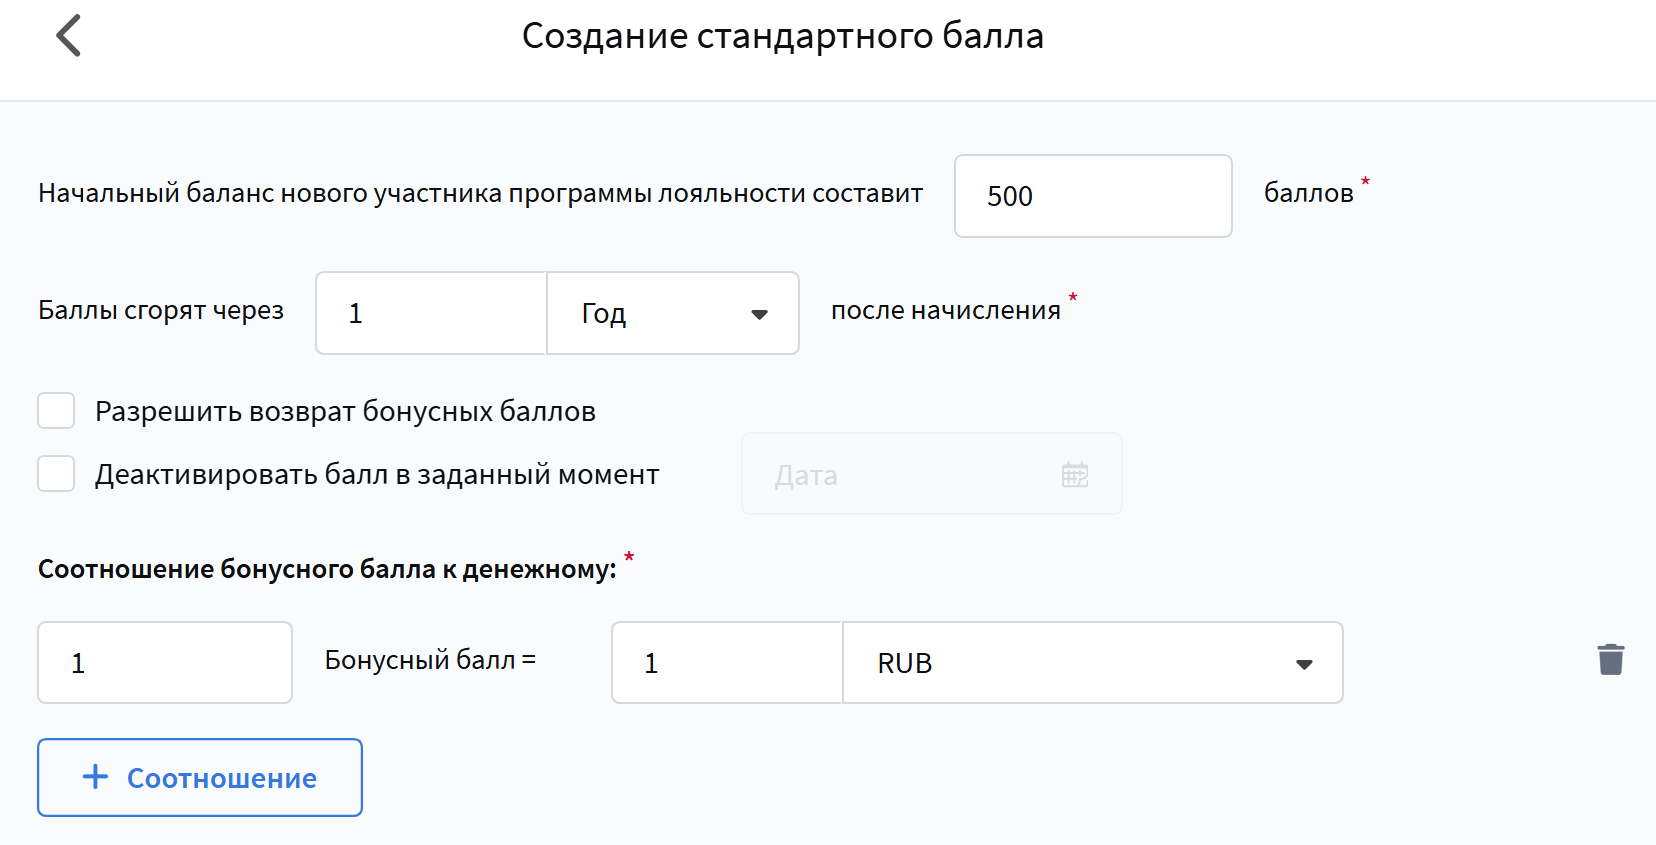Screen dimensions: 1656x845
Task: Click the Создание стандартного балла page title
Action: tap(782, 36)
